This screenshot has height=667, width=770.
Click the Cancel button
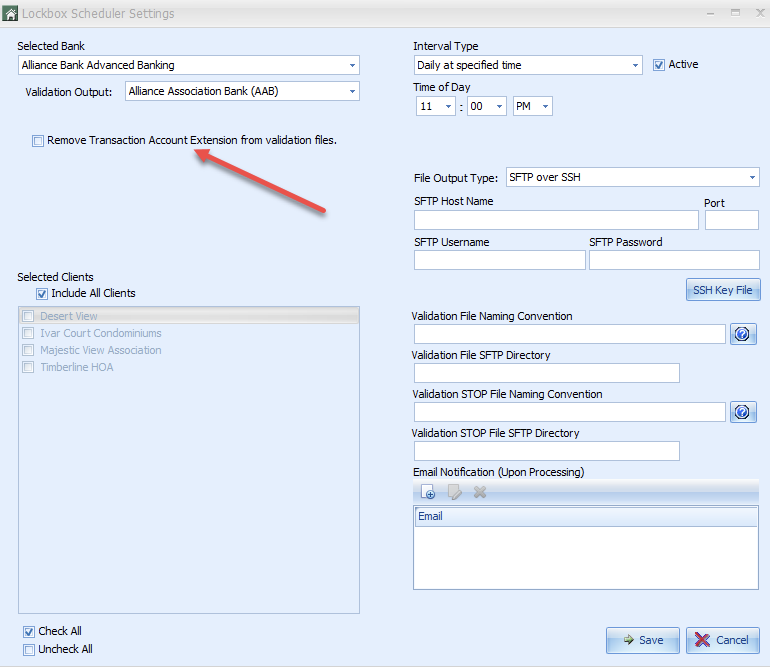click(722, 640)
